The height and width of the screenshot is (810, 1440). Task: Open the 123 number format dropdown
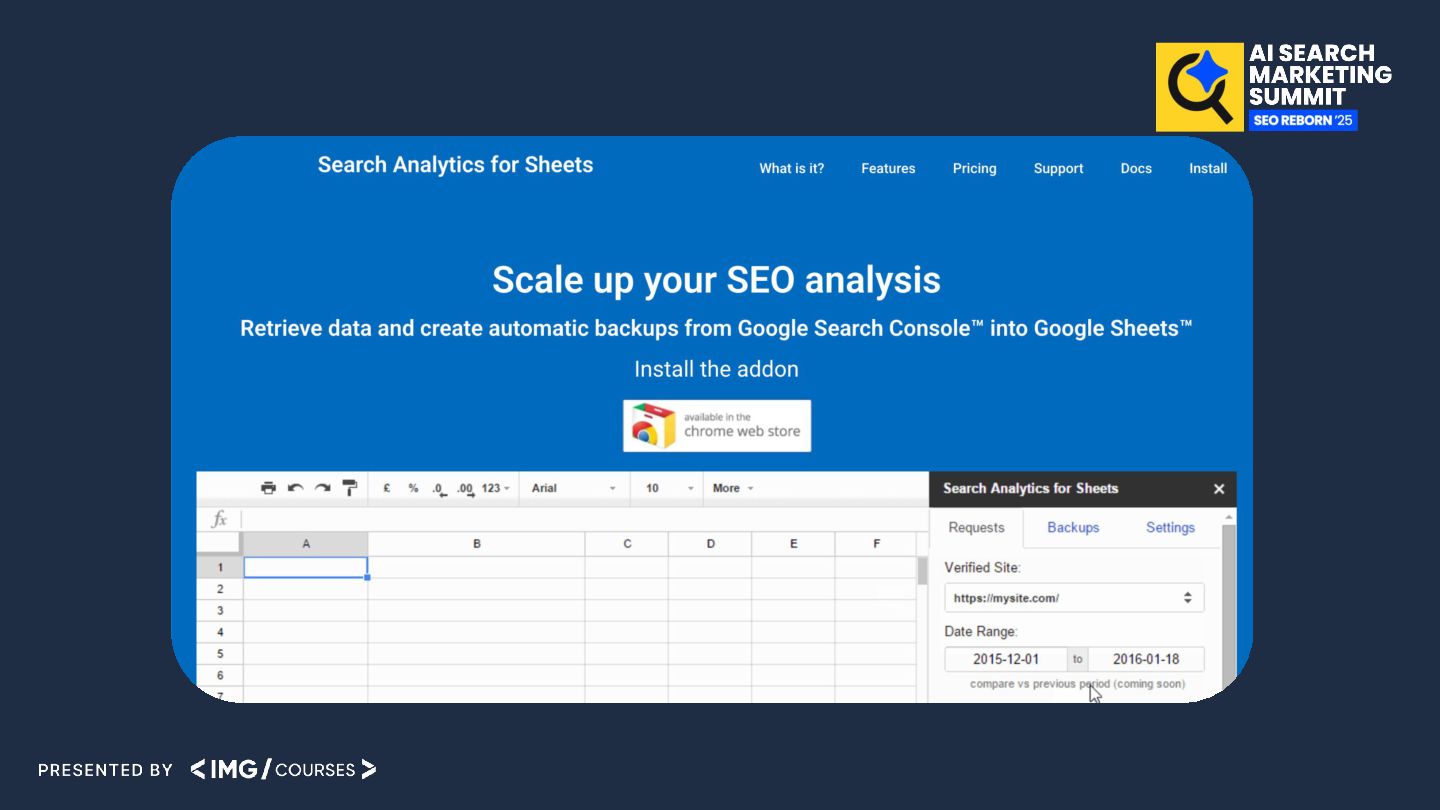[x=496, y=488]
